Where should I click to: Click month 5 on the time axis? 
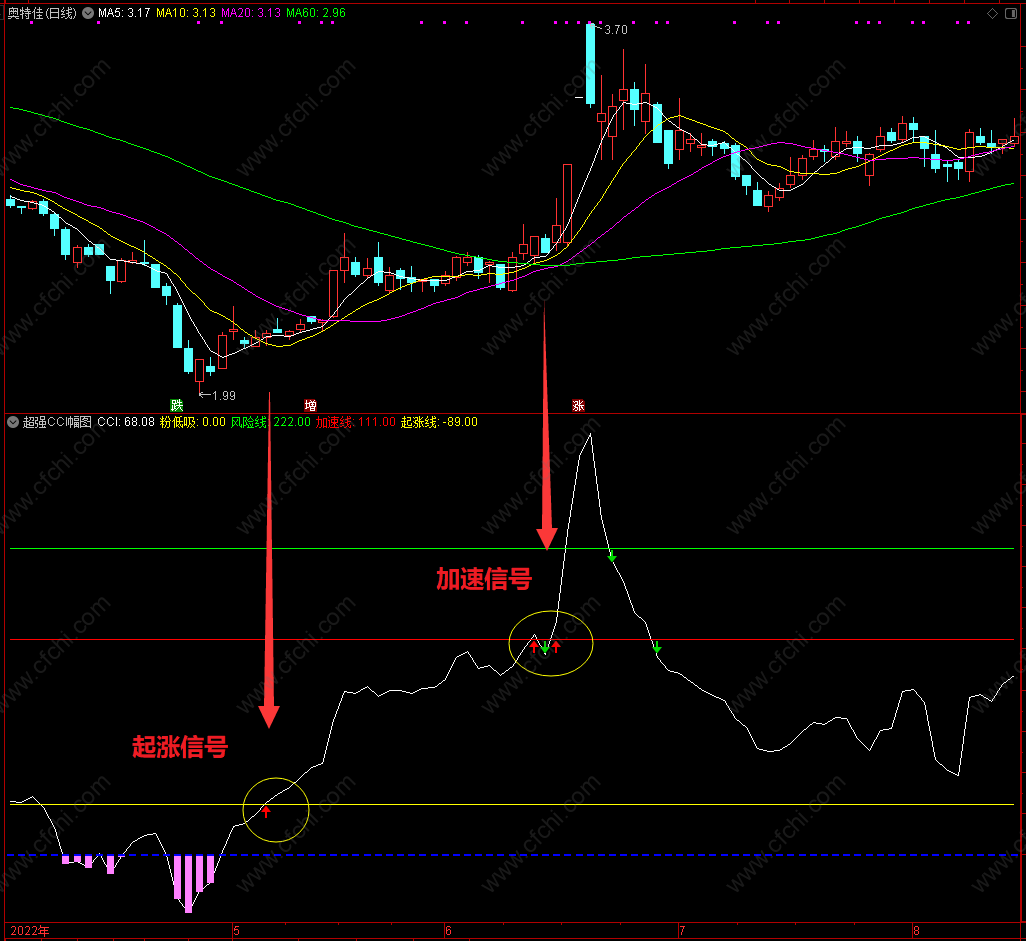pyautogui.click(x=237, y=931)
